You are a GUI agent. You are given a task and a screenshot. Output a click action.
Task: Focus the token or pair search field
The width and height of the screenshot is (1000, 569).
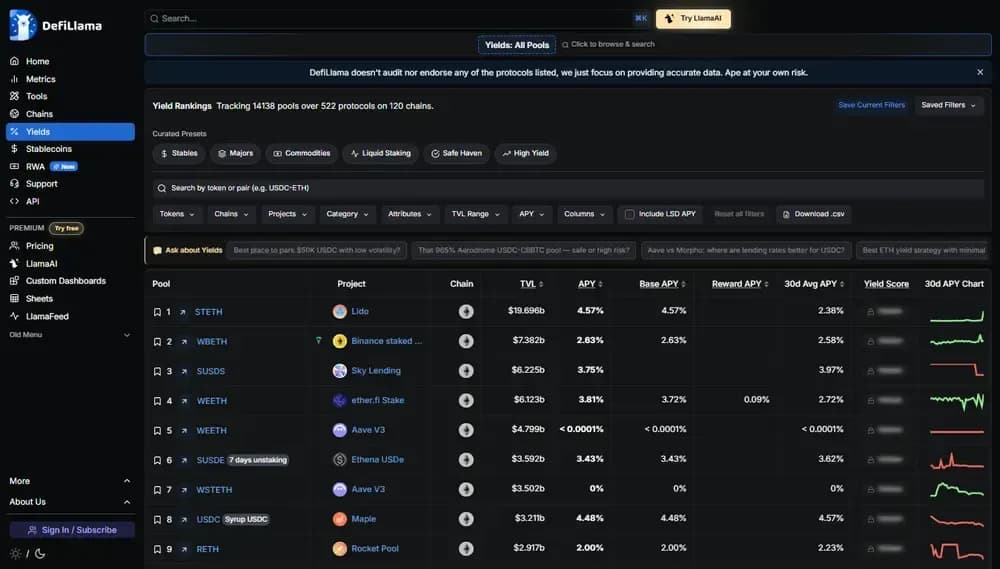[400, 188]
